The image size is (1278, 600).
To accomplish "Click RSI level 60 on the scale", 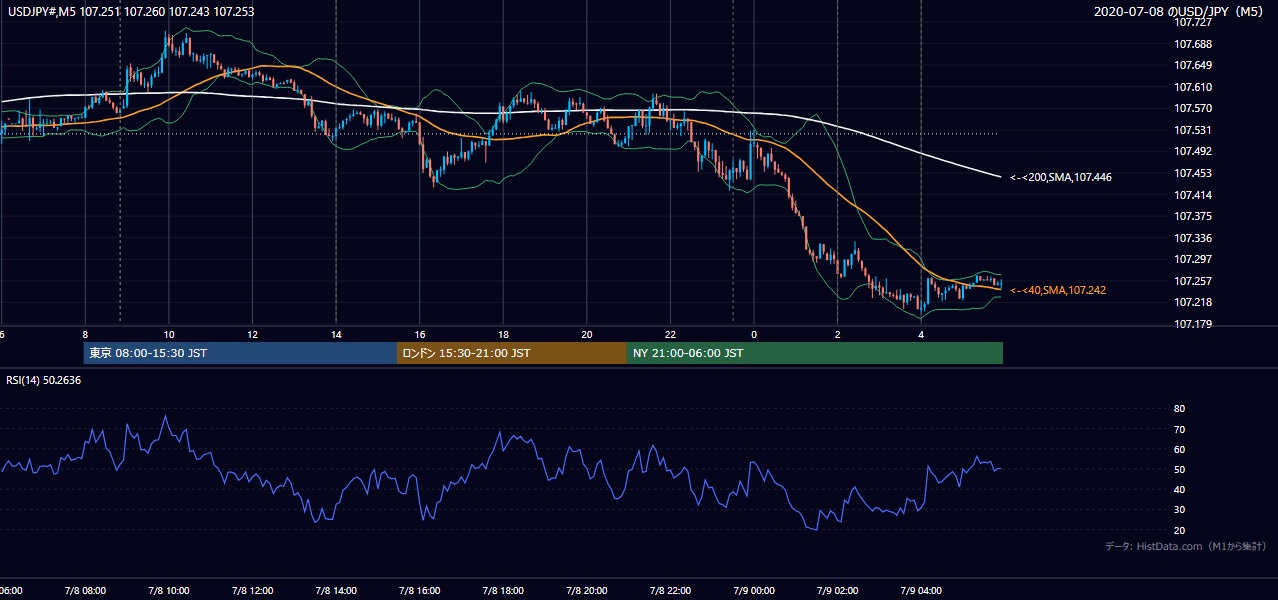I will click(x=1179, y=449).
